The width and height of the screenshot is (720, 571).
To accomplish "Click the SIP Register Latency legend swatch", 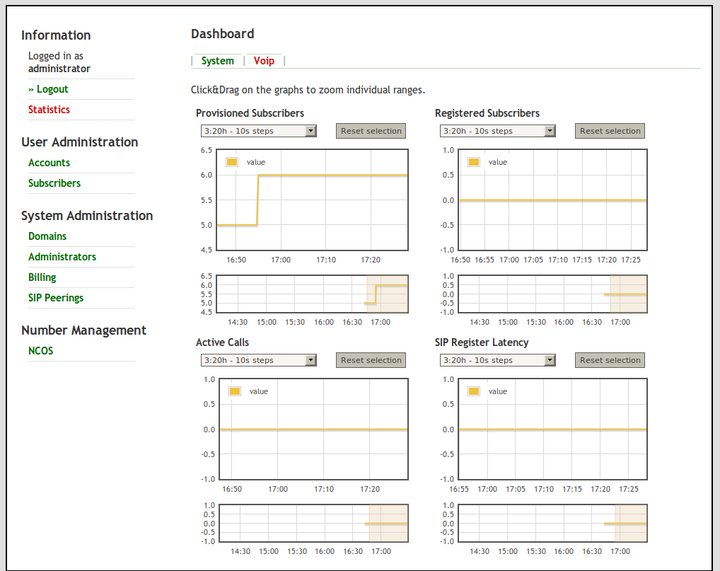I will pos(474,391).
